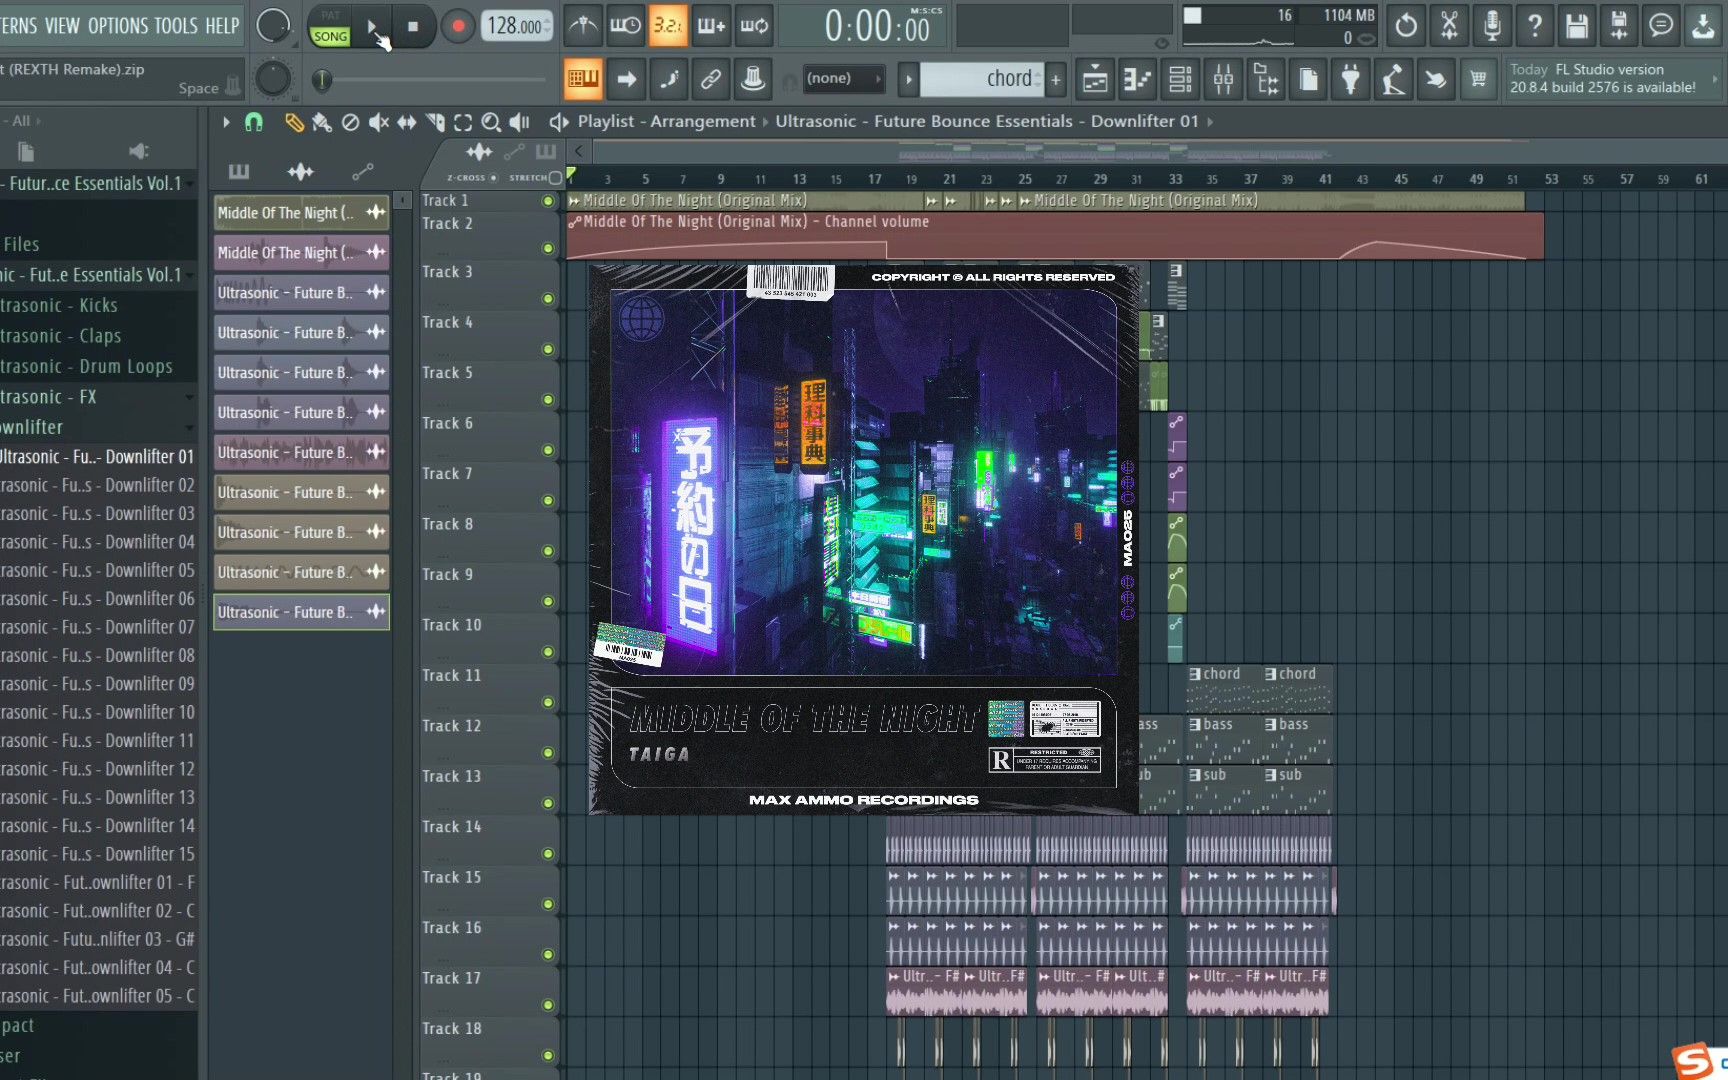Open the Piano roll view icon
1728x1080 pixels.
[1137, 79]
